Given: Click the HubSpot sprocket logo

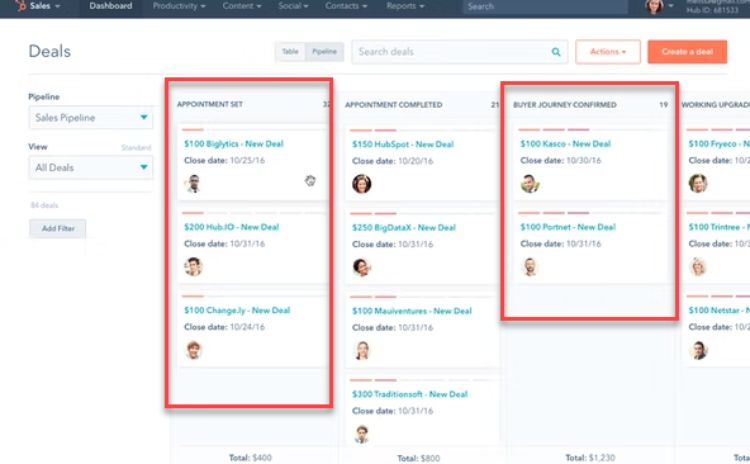Looking at the screenshot, I should (20, 6).
